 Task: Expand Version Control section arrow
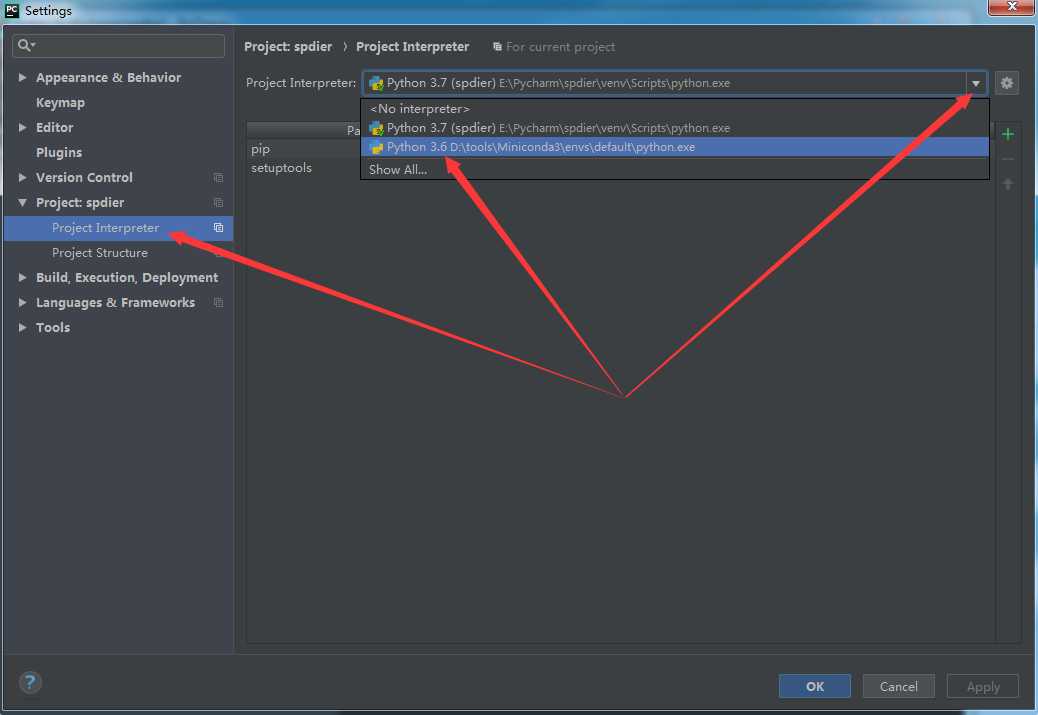coord(23,177)
